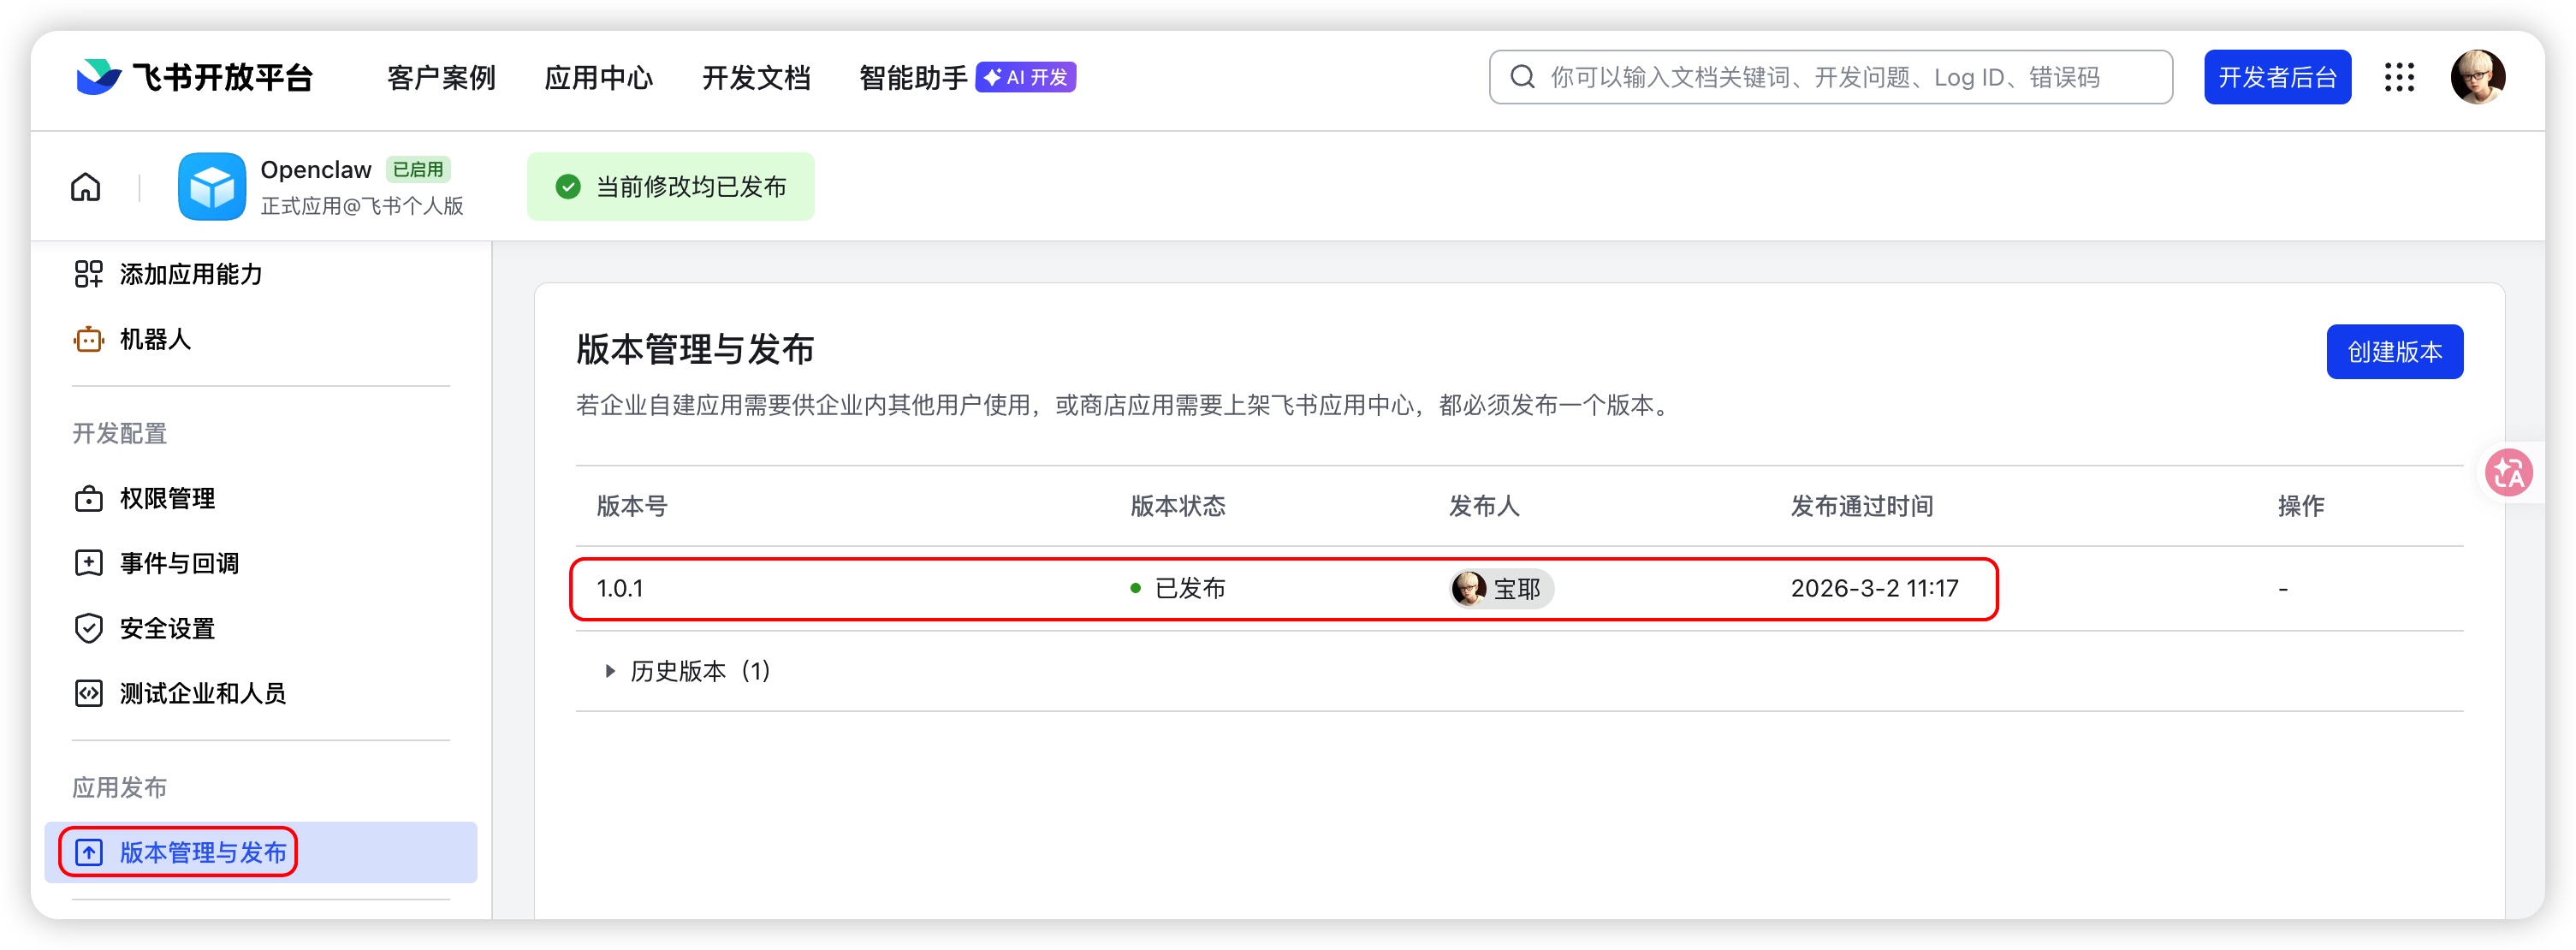Open 开发文档 in the top navigation

(756, 78)
